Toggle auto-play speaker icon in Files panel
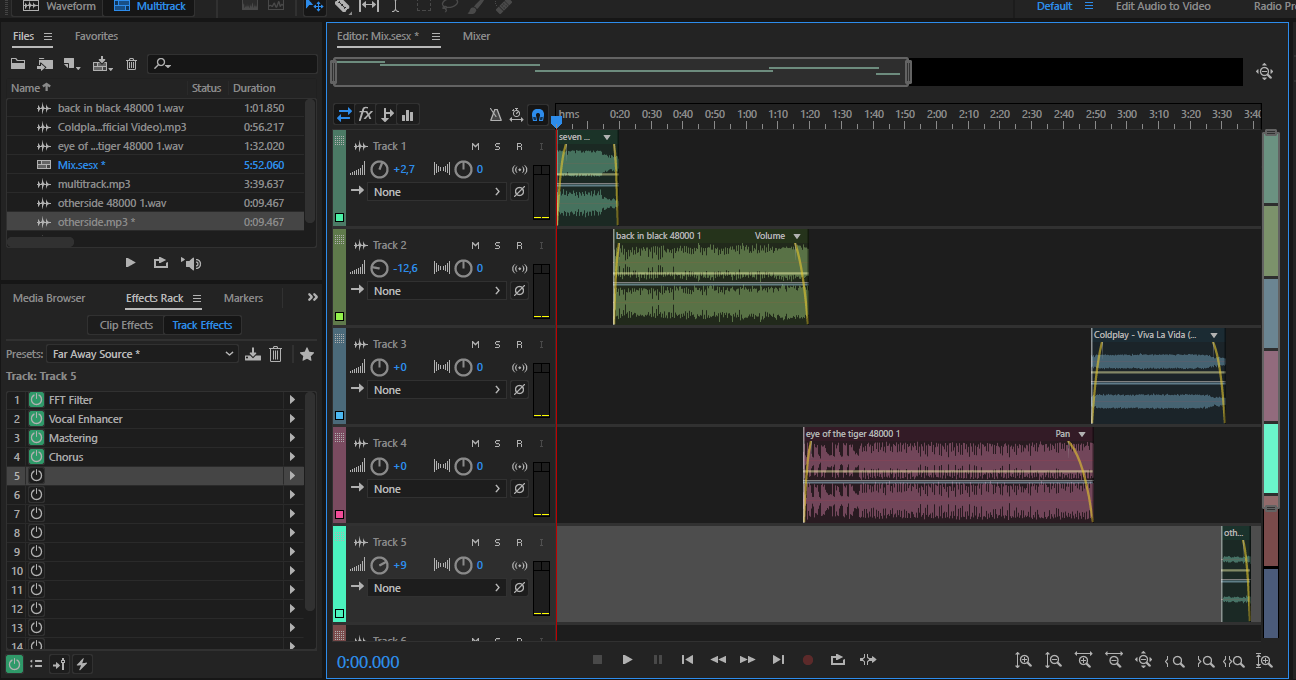The image size is (1296, 680). (x=191, y=263)
